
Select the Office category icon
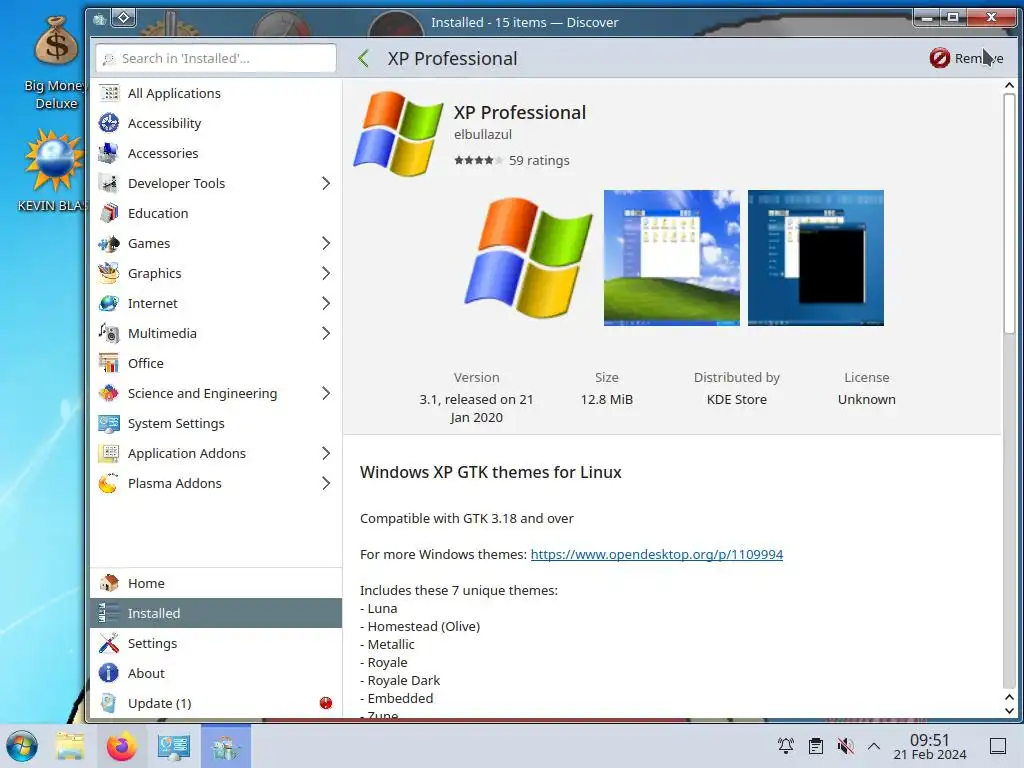tap(109, 364)
